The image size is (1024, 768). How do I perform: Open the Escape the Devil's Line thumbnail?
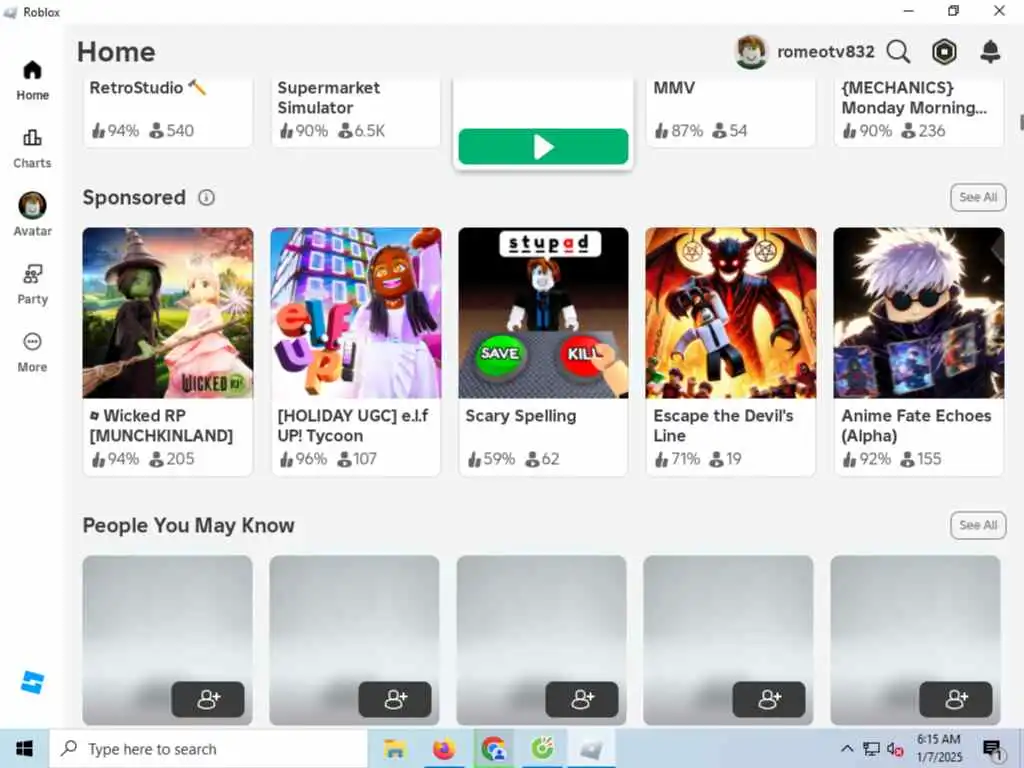[x=731, y=313]
